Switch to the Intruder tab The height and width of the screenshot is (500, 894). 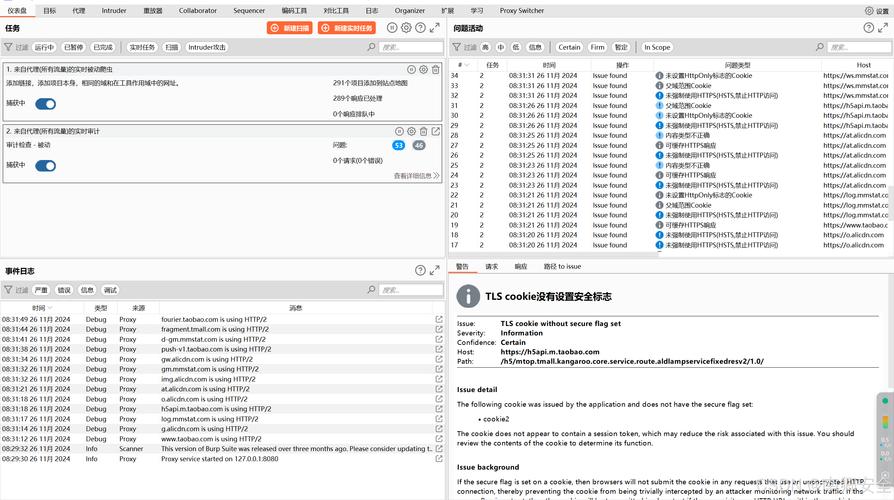tap(114, 11)
